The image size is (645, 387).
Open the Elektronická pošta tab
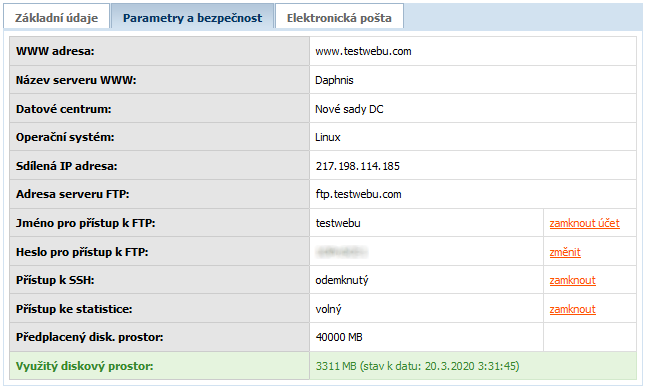pyautogui.click(x=339, y=18)
